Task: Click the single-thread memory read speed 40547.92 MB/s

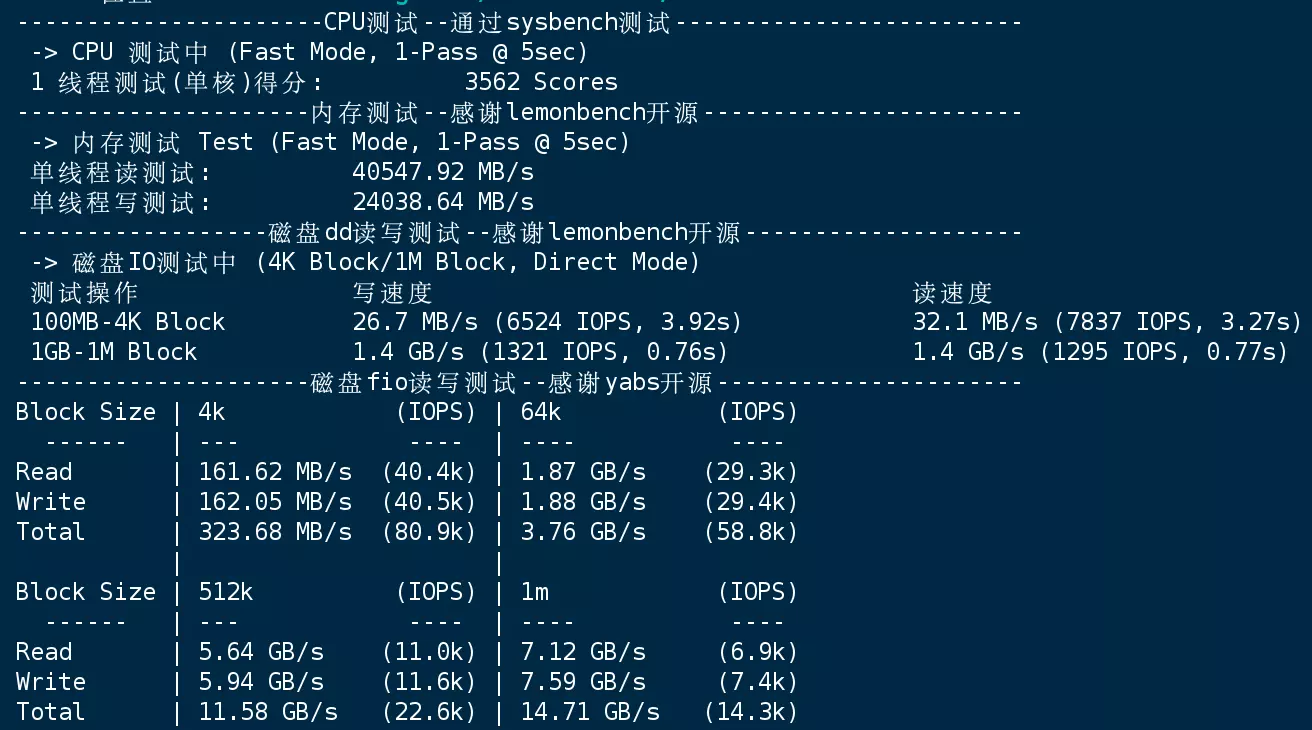Action: pyautogui.click(x=443, y=172)
